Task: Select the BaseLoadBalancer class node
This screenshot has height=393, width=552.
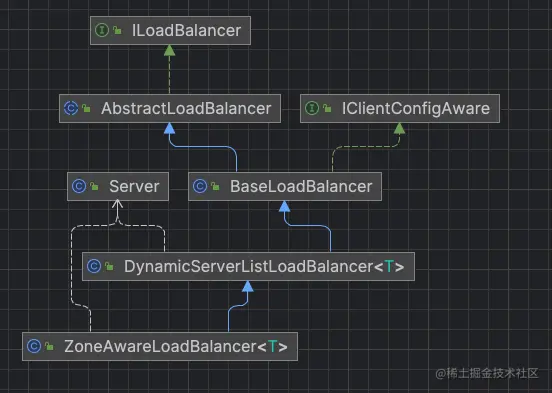Action: pyautogui.click(x=285, y=187)
